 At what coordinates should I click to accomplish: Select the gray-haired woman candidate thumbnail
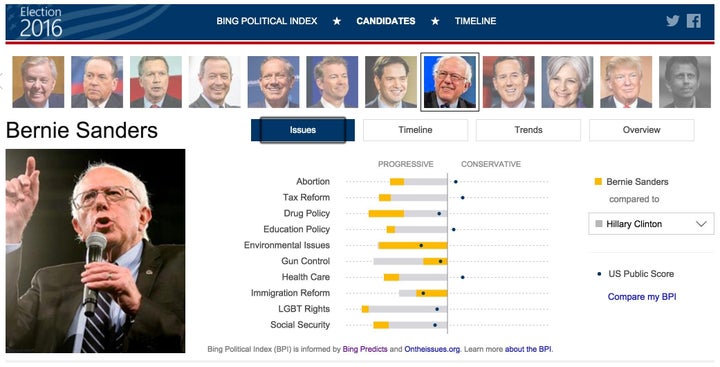(x=567, y=82)
